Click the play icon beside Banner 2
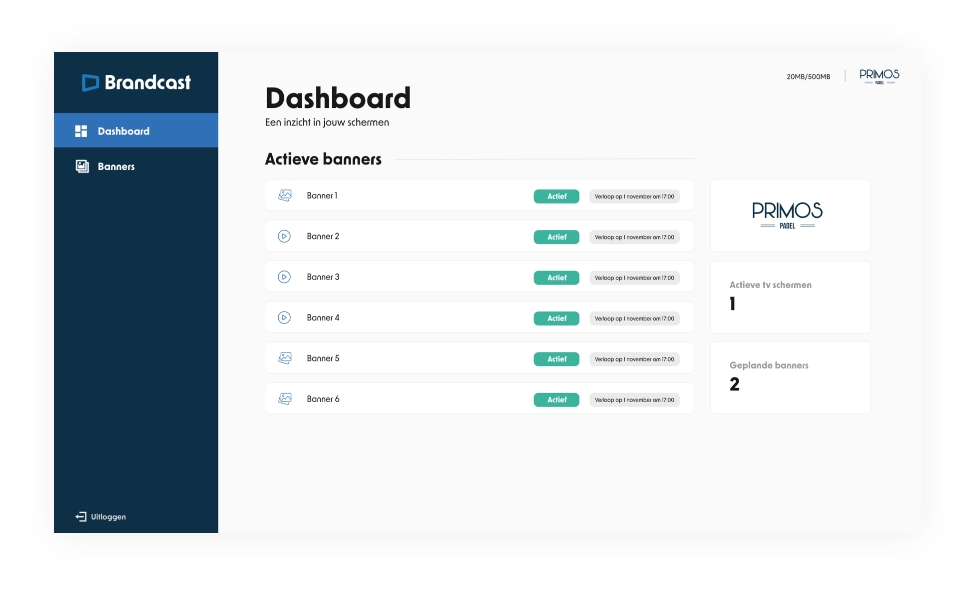Viewport: 975px width, 589px height. (284, 237)
